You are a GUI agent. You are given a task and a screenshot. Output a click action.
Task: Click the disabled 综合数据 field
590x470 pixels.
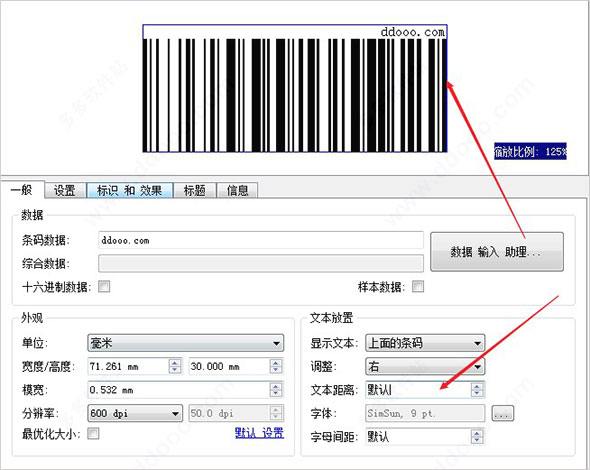(261, 263)
